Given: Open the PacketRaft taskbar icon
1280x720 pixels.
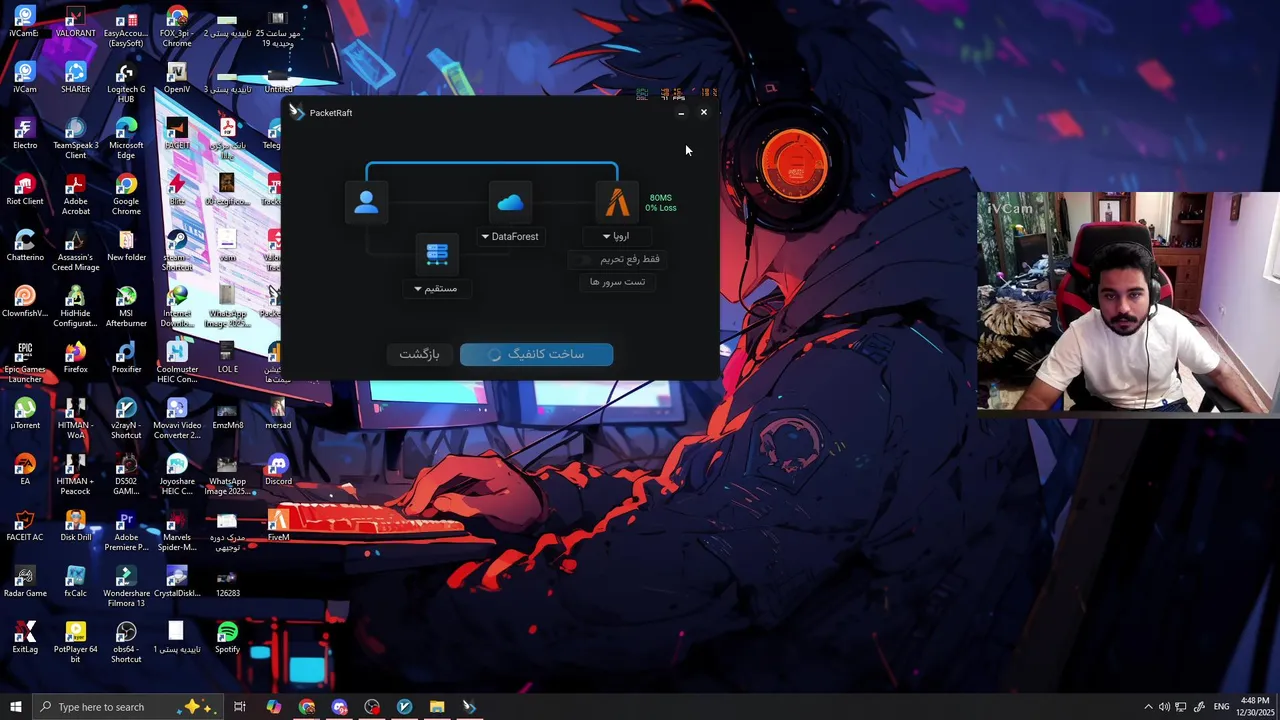Looking at the screenshot, I should (x=469, y=707).
